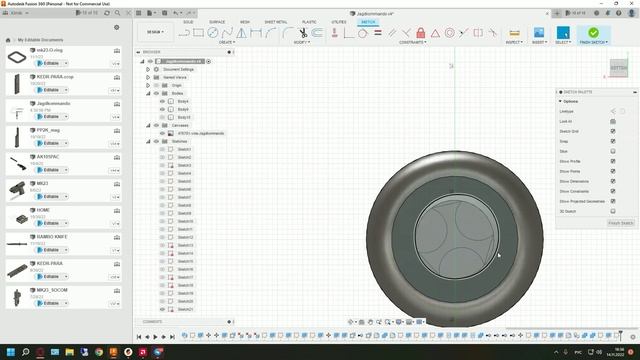Expand the Document Settings node
Screen dimensions: 640x360
[x=148, y=69]
